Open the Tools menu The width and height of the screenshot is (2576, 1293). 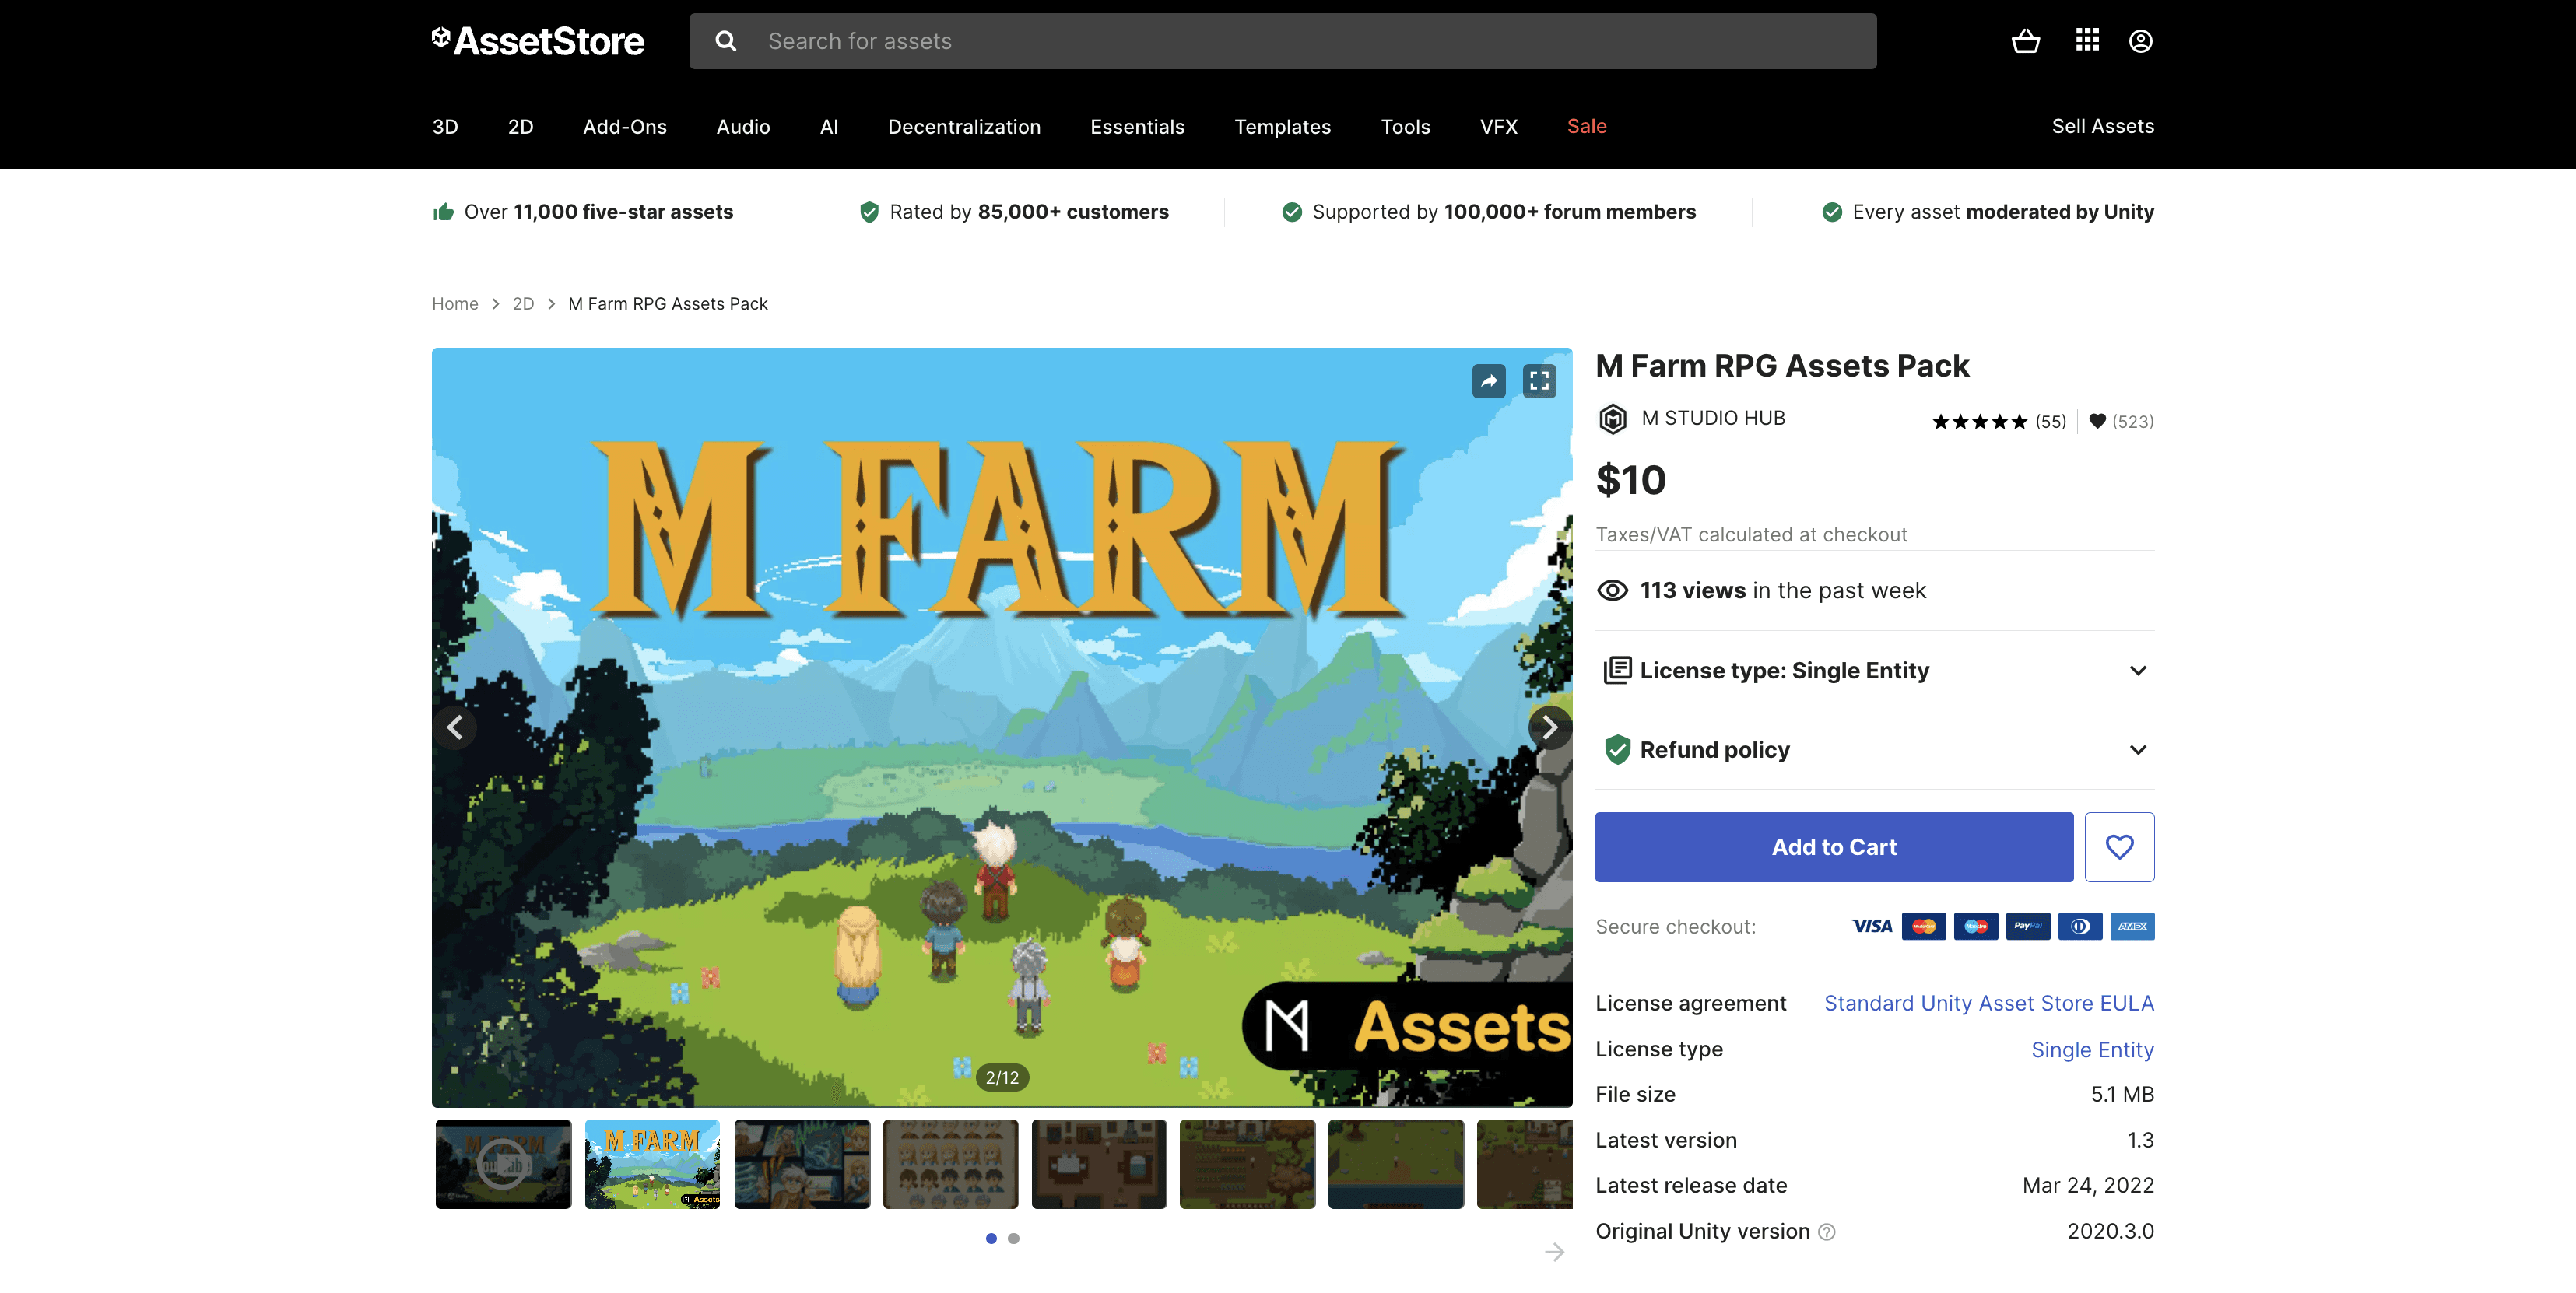tap(1405, 127)
